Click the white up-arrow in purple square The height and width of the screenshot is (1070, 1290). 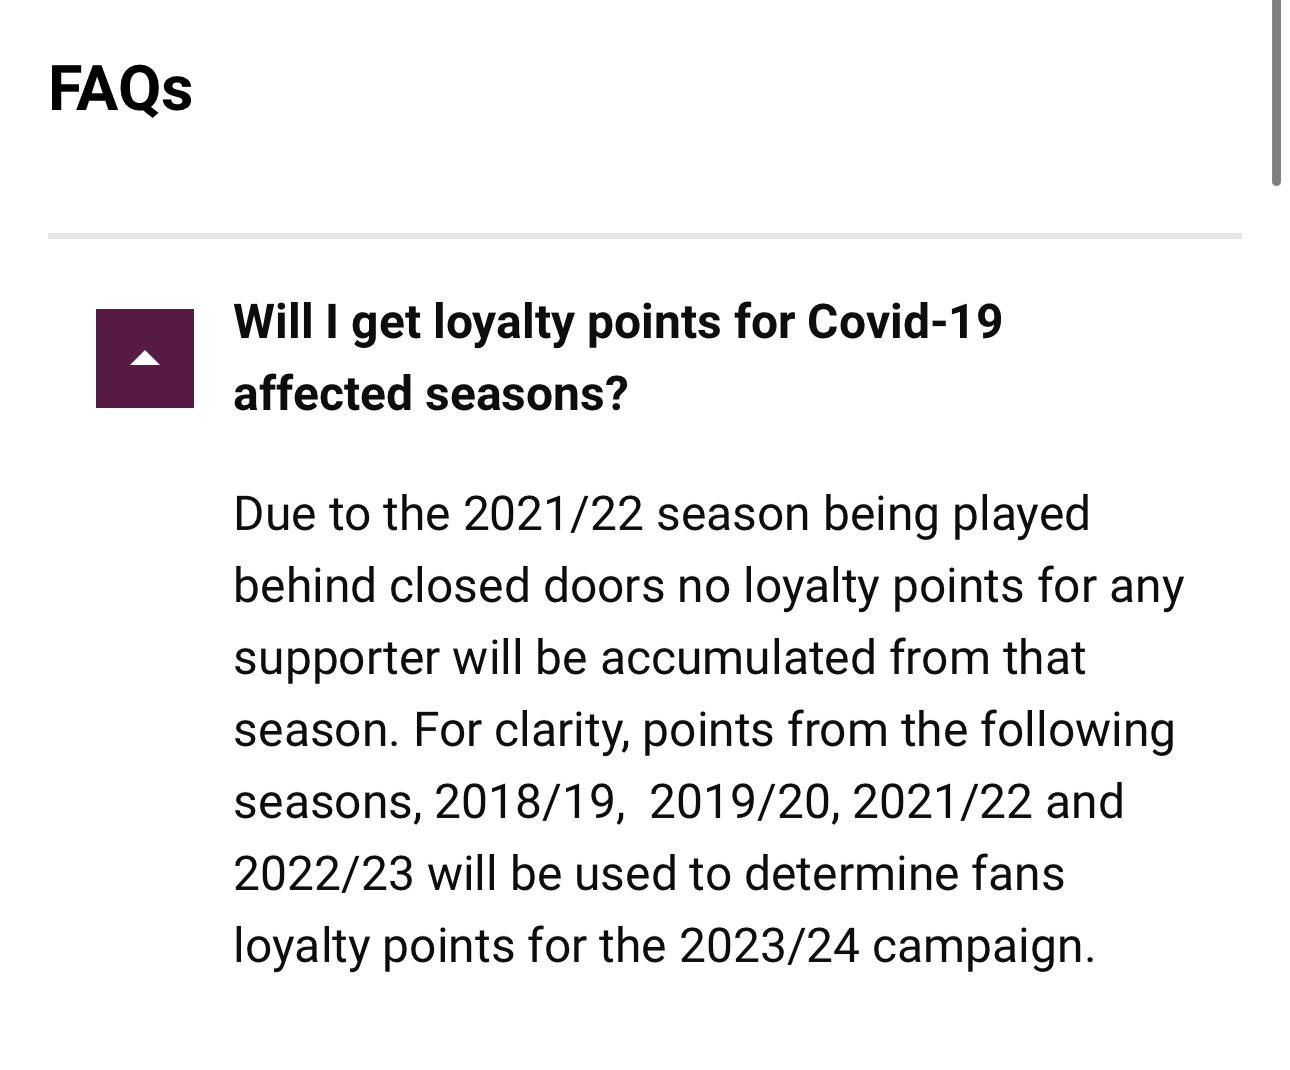145,358
